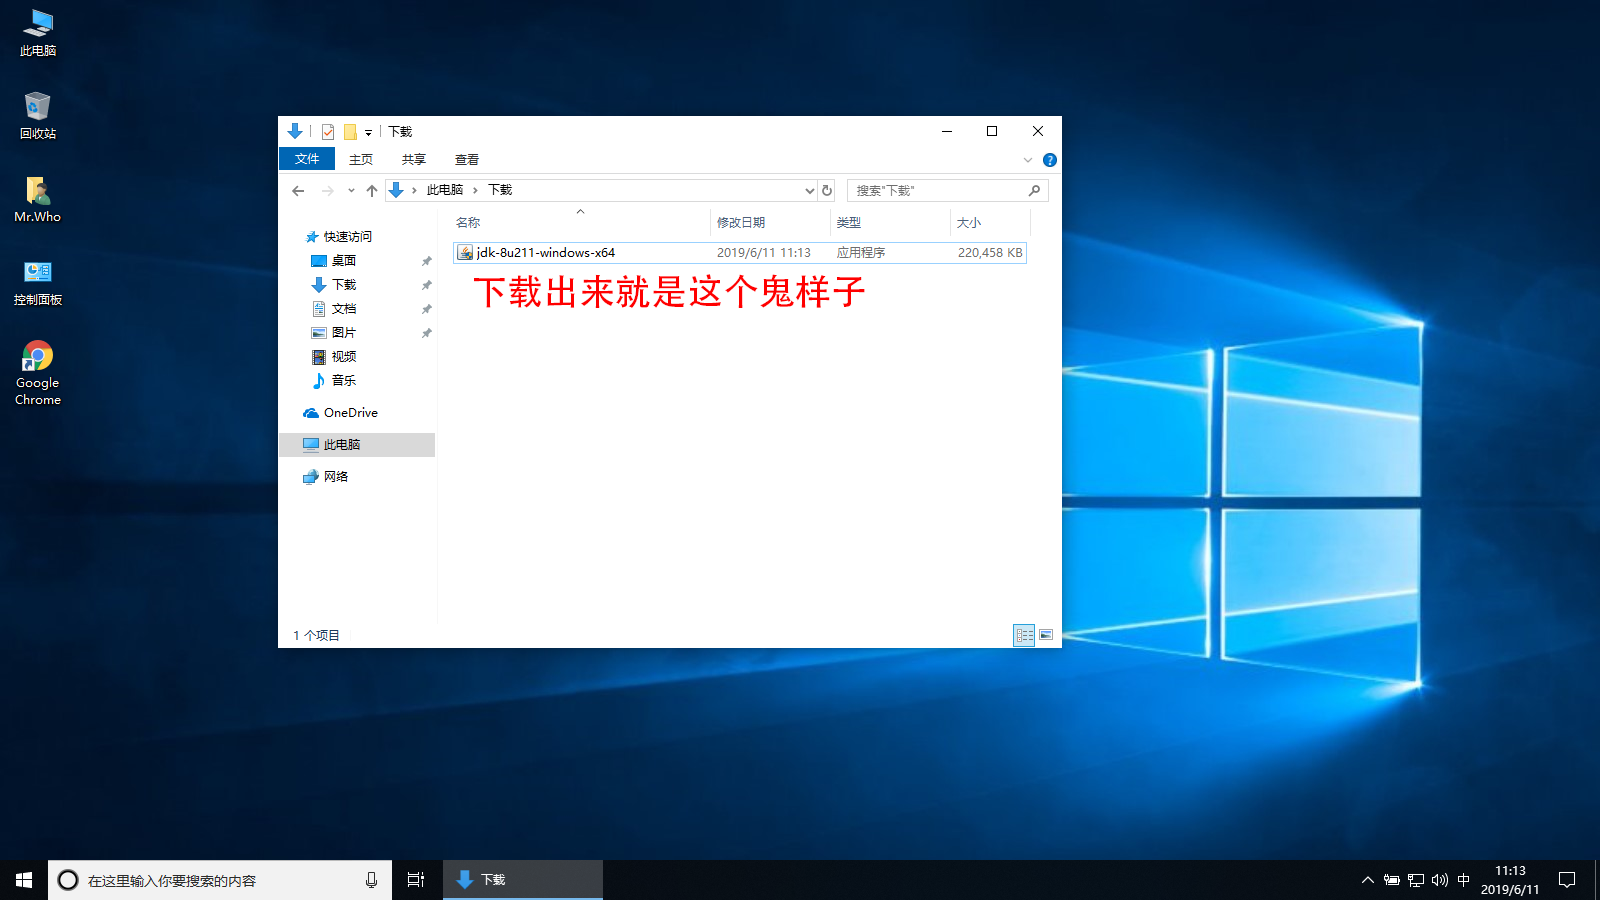Go up one folder level
This screenshot has width=1600, height=900.
pyautogui.click(x=372, y=190)
